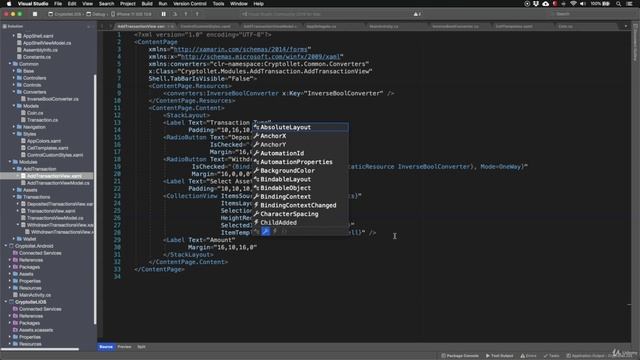Open the Errors pad in status bar
The width and height of the screenshot is (640, 360).
click(529, 356)
